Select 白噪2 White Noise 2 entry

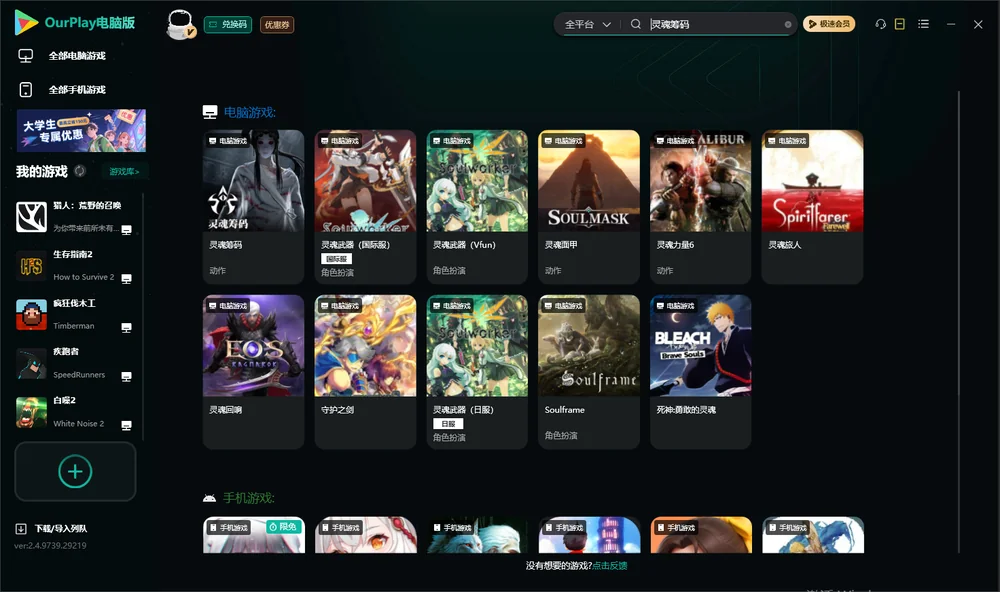click(x=75, y=412)
